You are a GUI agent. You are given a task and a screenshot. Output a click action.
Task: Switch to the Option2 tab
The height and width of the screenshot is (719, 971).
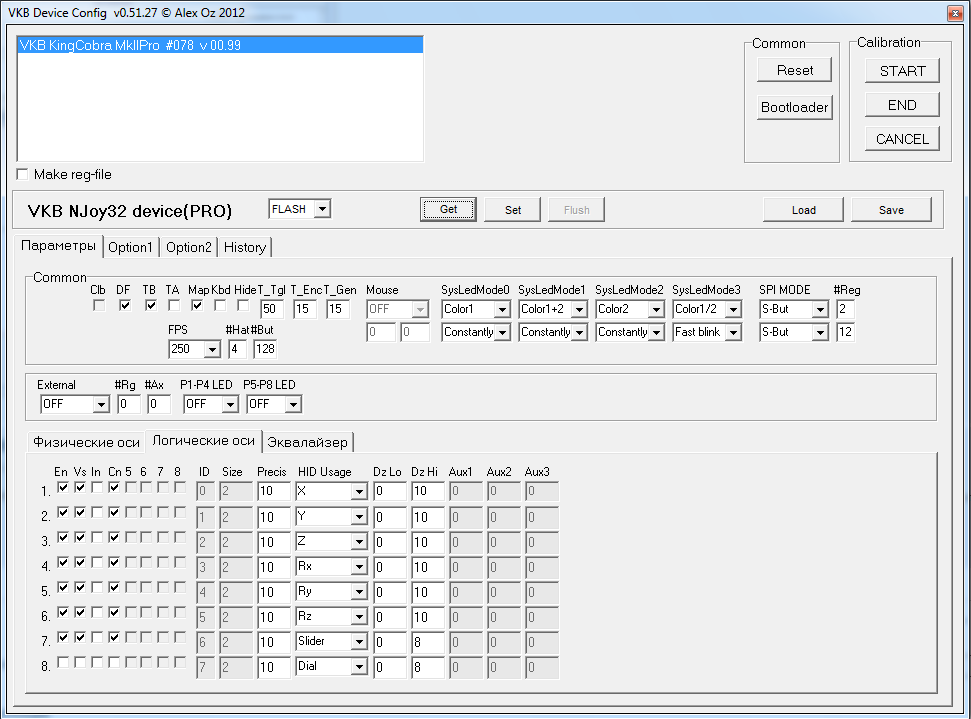[x=189, y=248]
